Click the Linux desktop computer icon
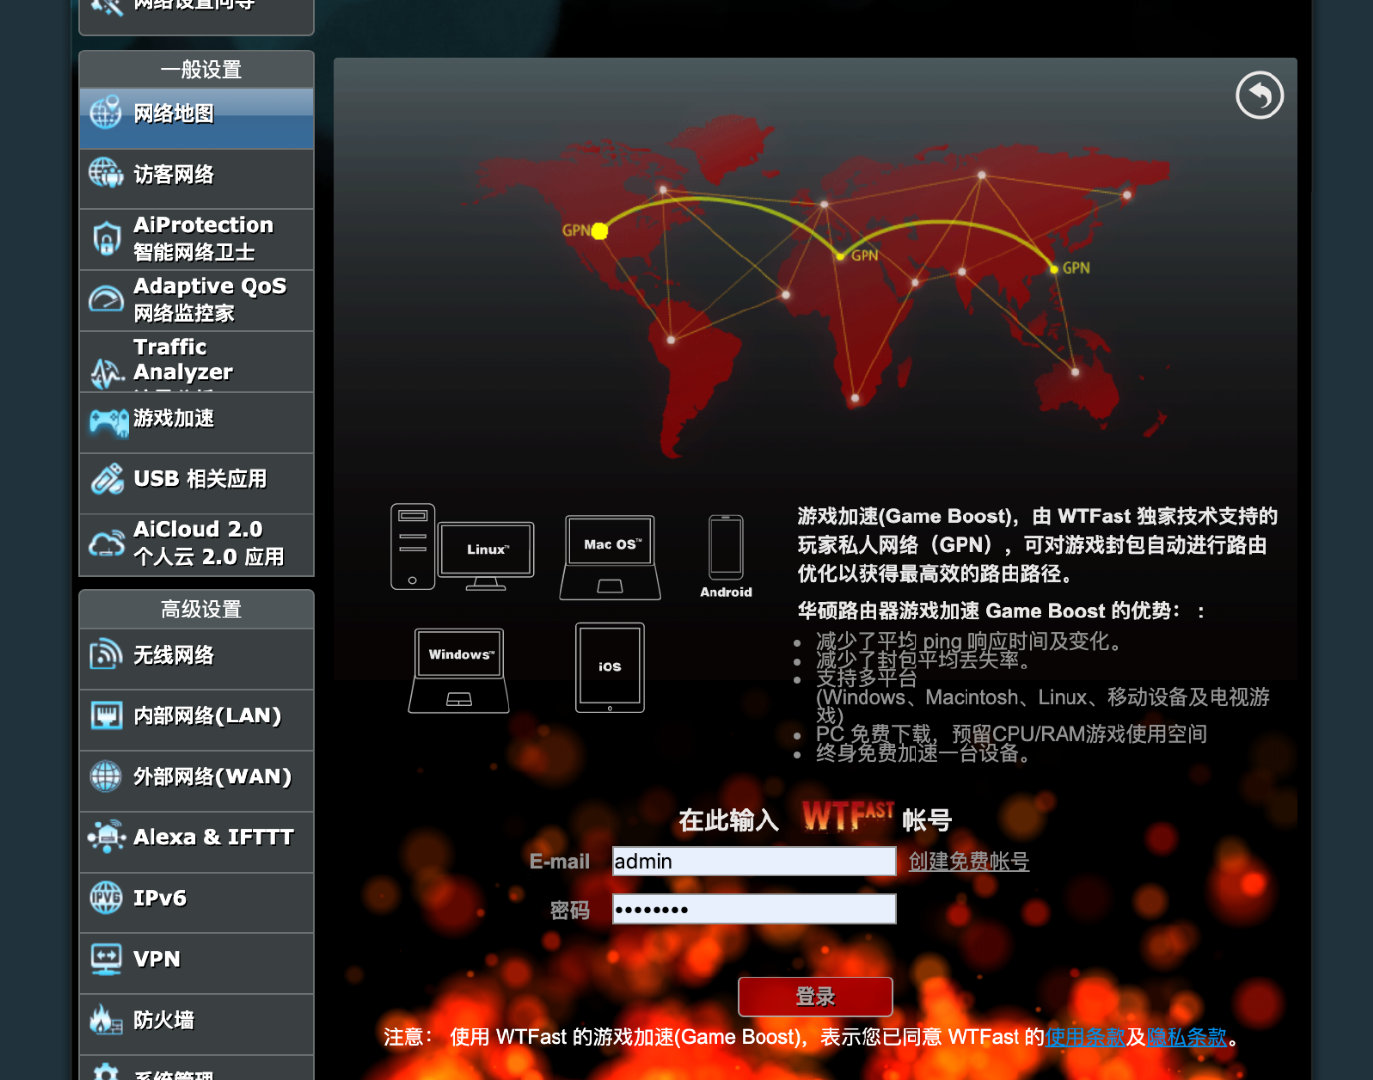The width and height of the screenshot is (1373, 1080). (x=462, y=547)
